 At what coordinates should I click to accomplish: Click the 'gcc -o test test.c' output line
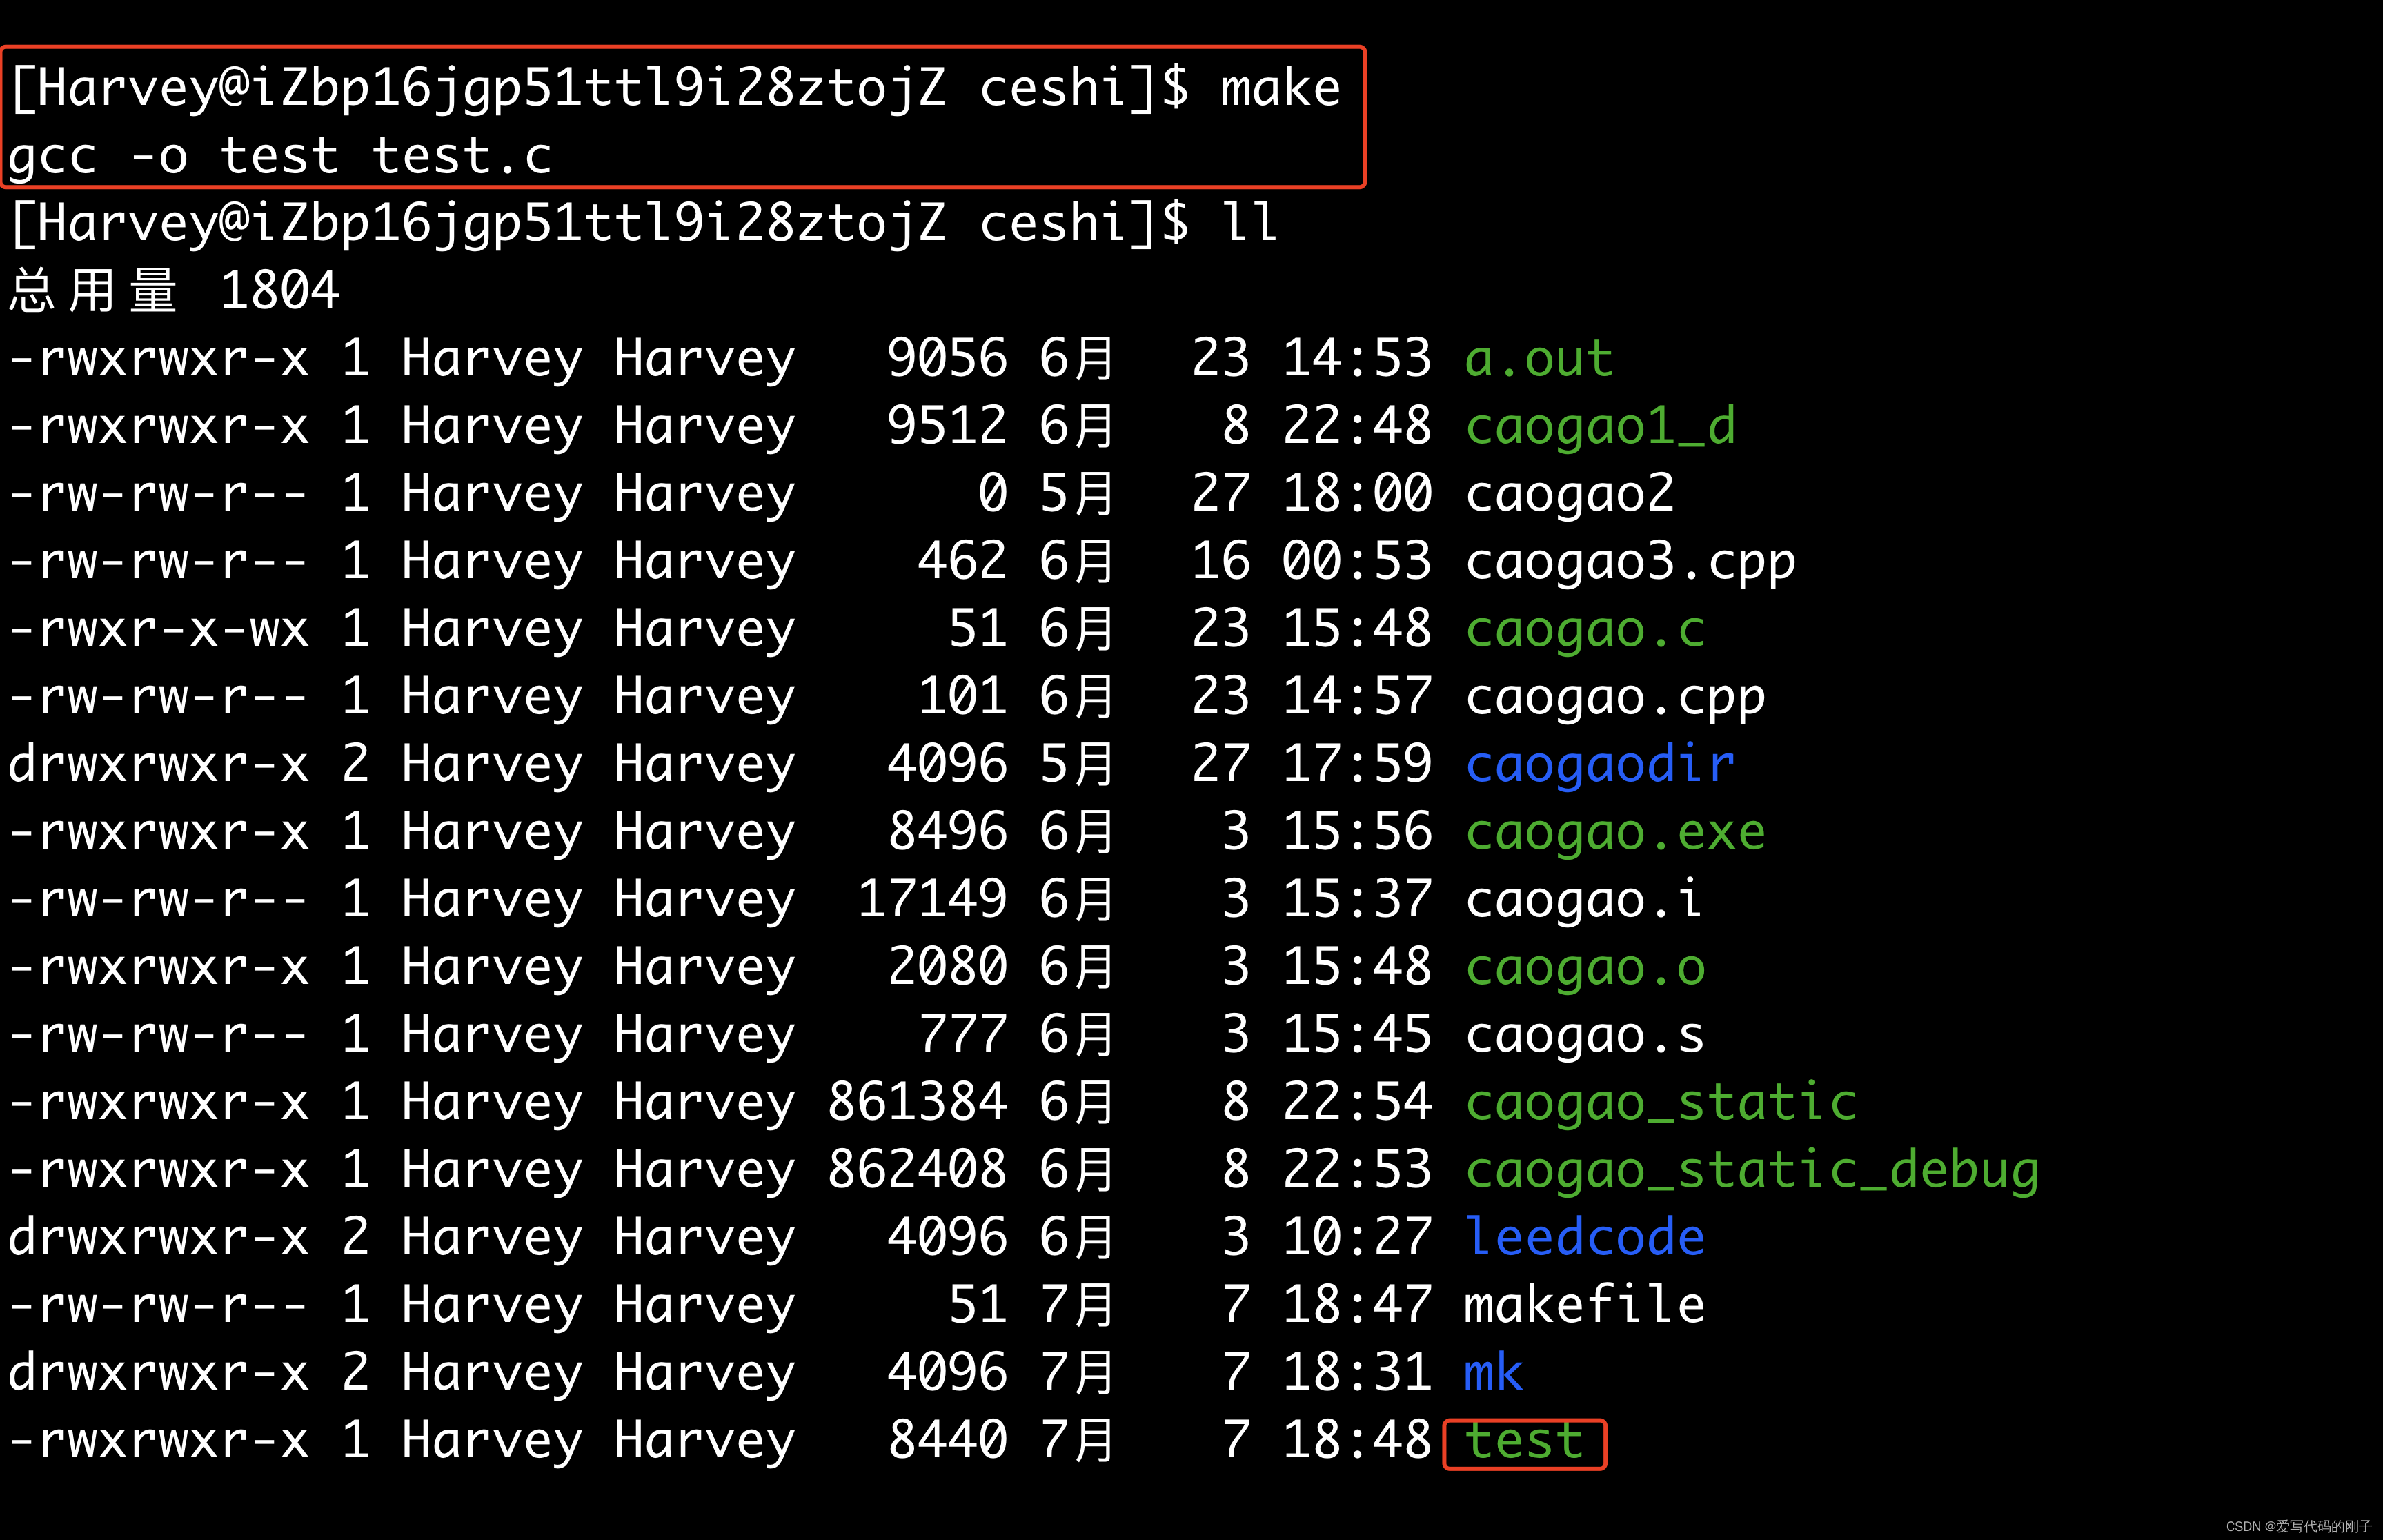(x=280, y=156)
